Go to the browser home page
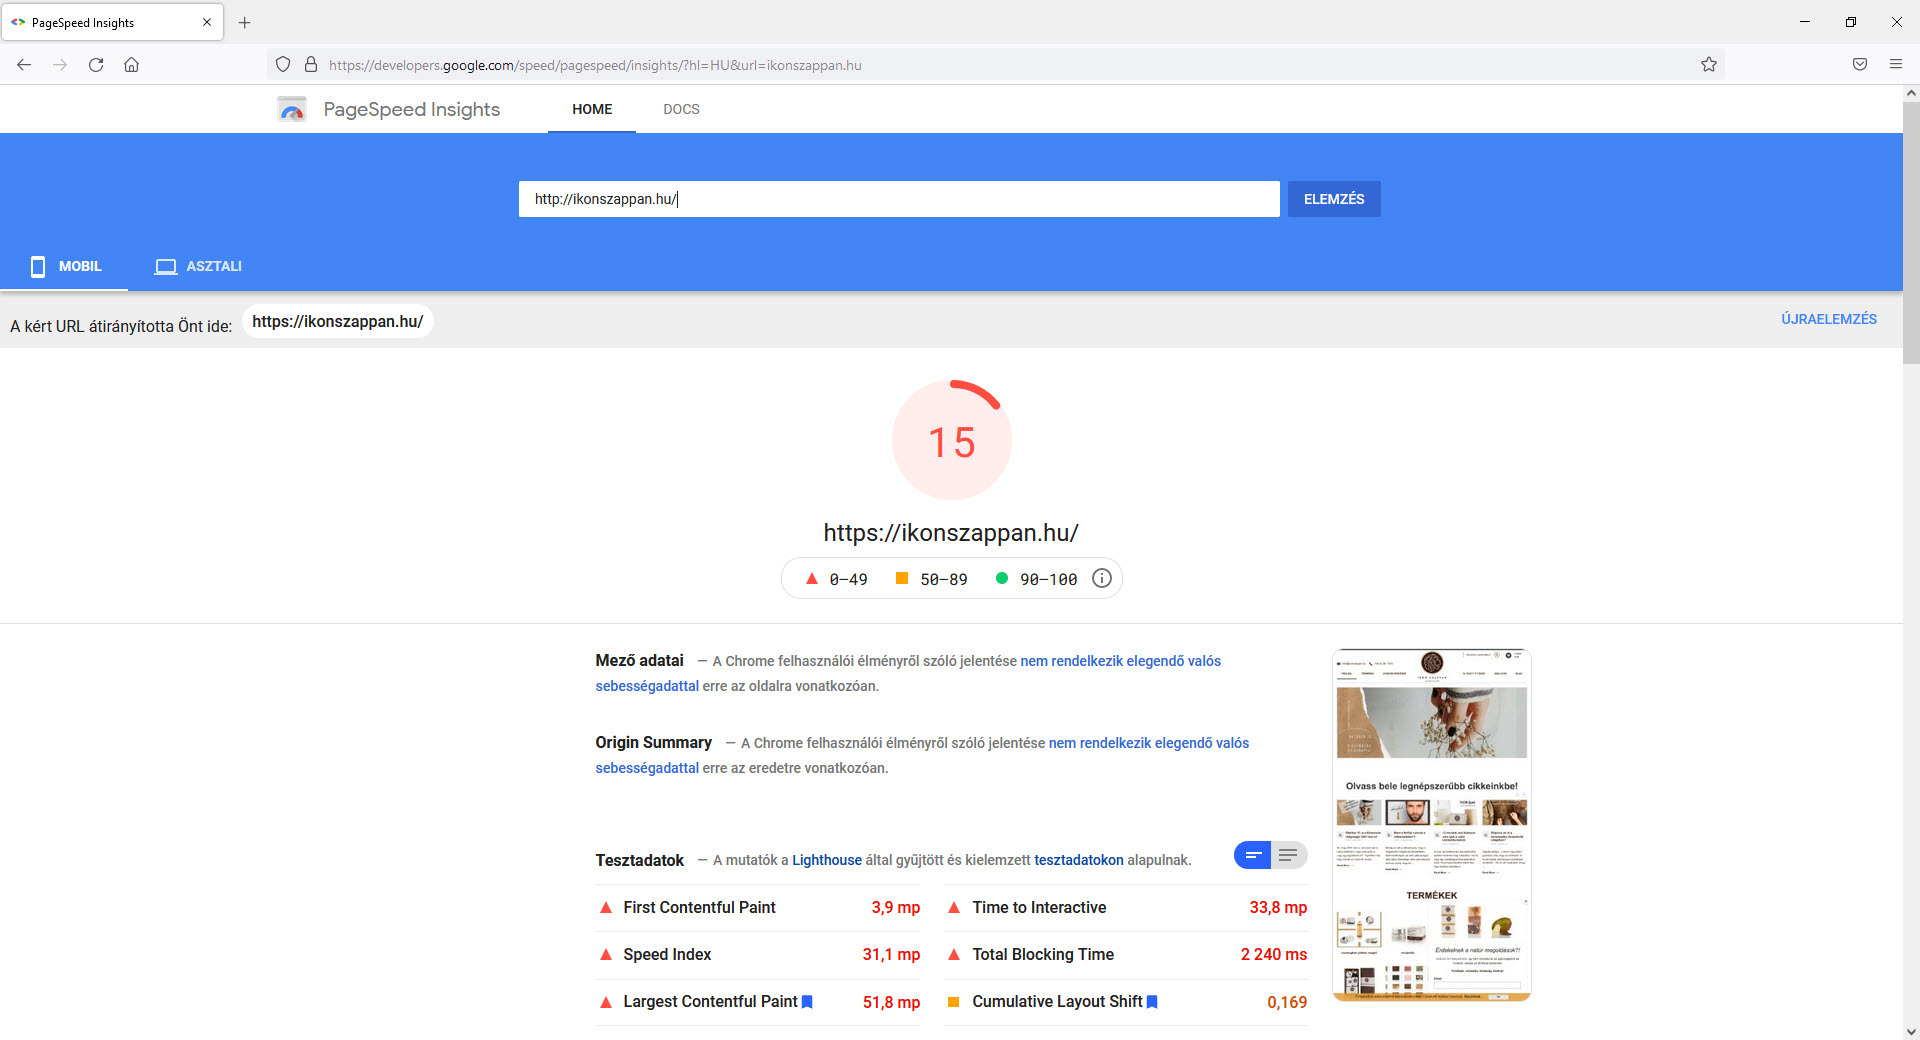 point(131,65)
